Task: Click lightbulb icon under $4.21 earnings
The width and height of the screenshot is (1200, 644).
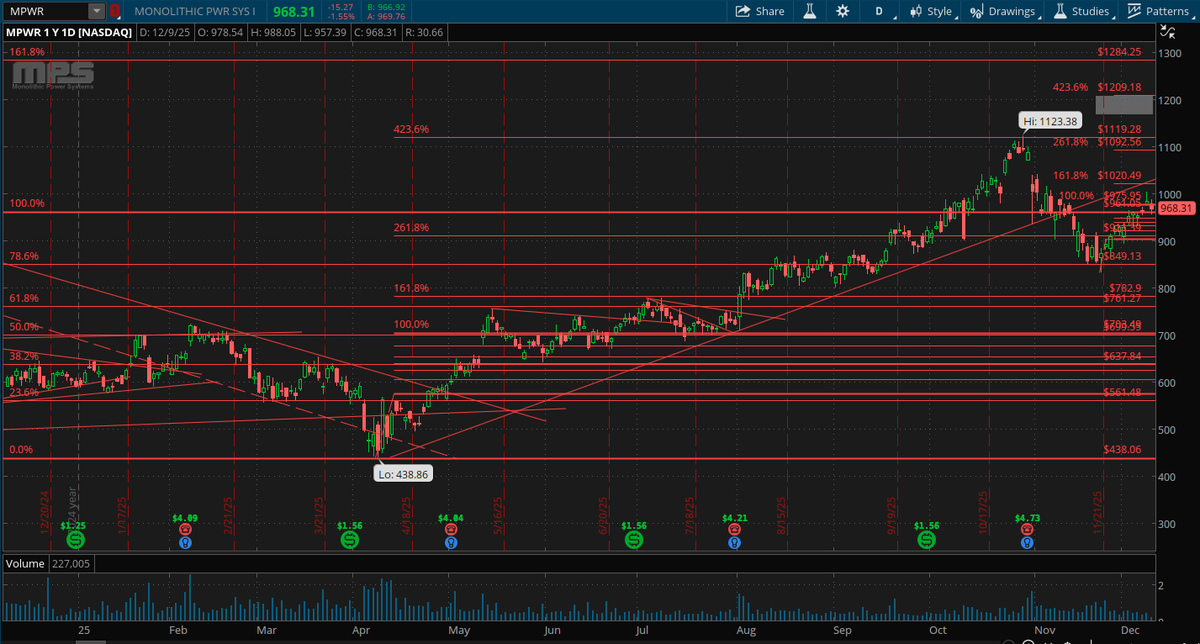Action: 735,541
